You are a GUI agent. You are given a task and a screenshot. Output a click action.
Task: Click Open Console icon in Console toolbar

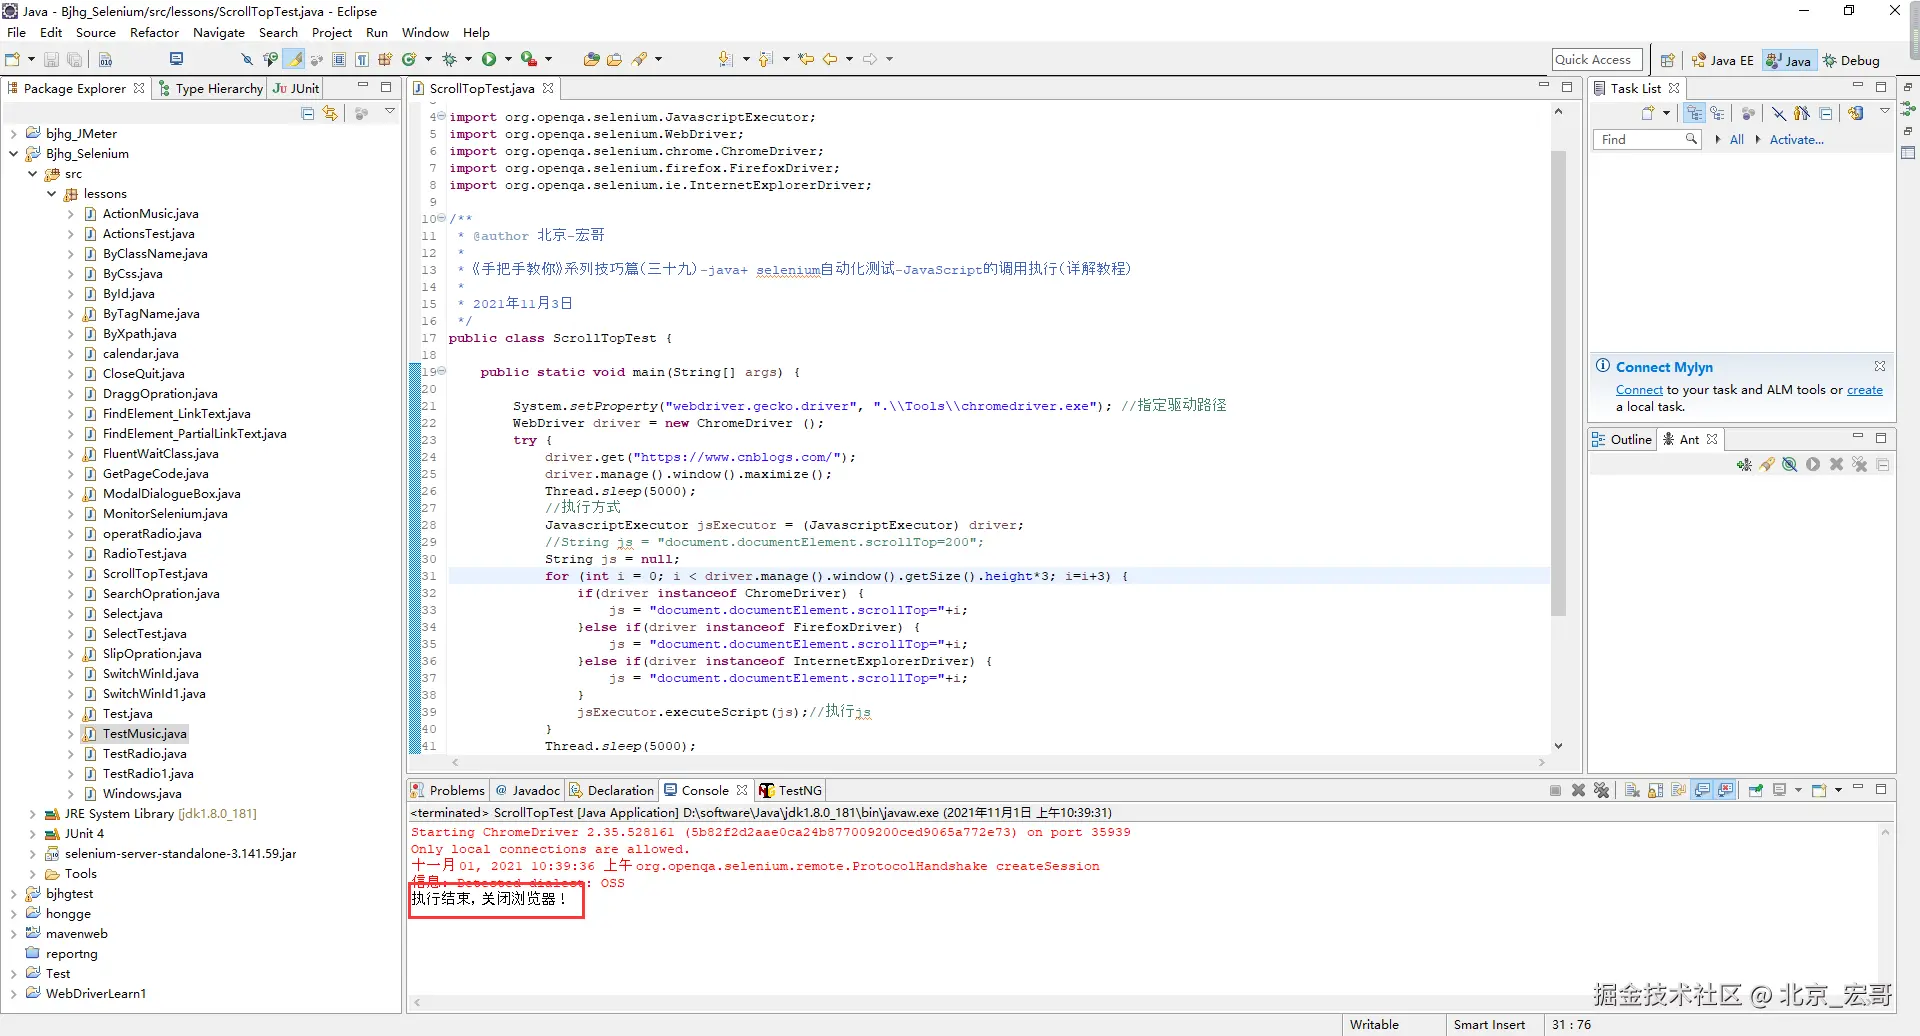pos(1818,791)
